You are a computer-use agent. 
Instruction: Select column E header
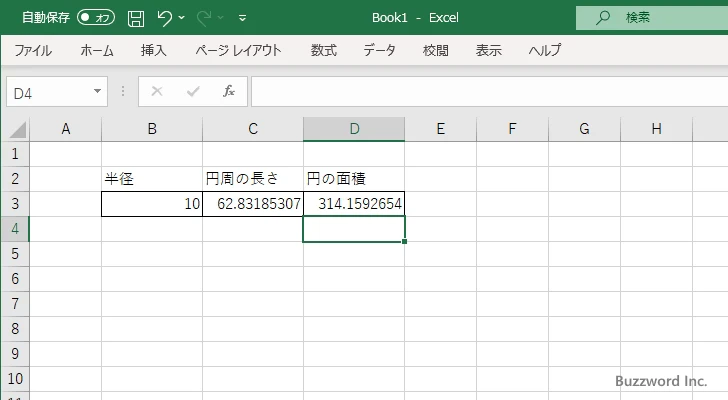point(441,129)
